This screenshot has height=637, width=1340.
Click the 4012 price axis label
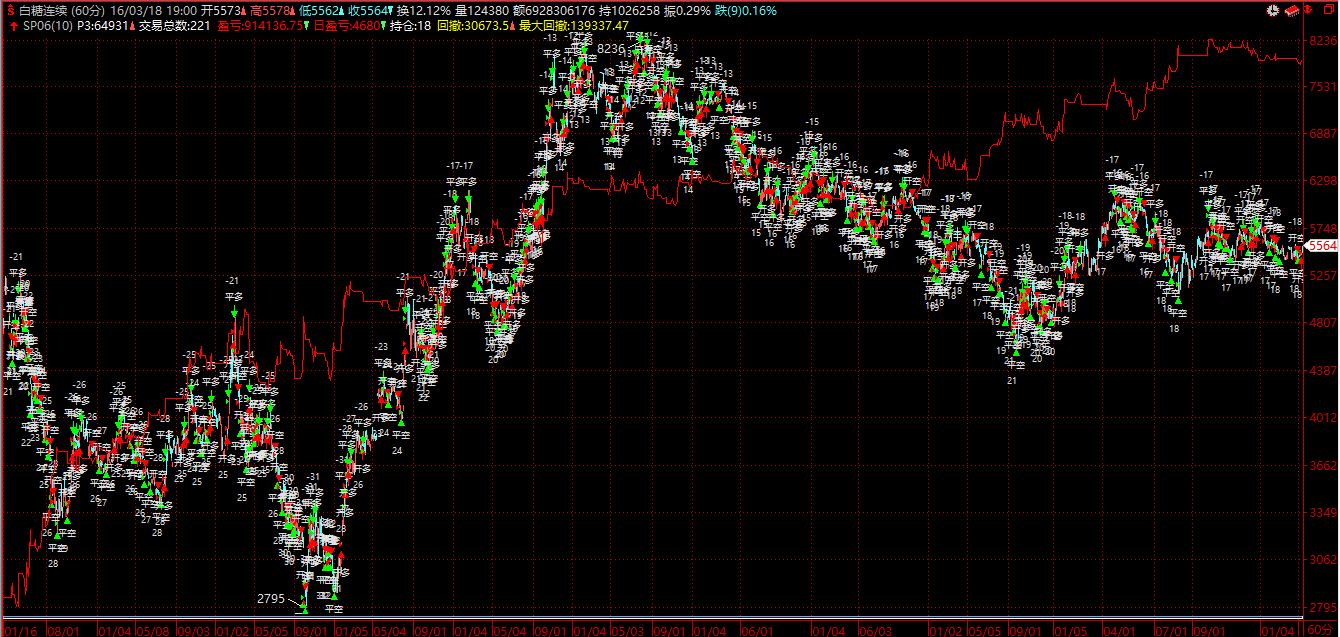point(1322,418)
